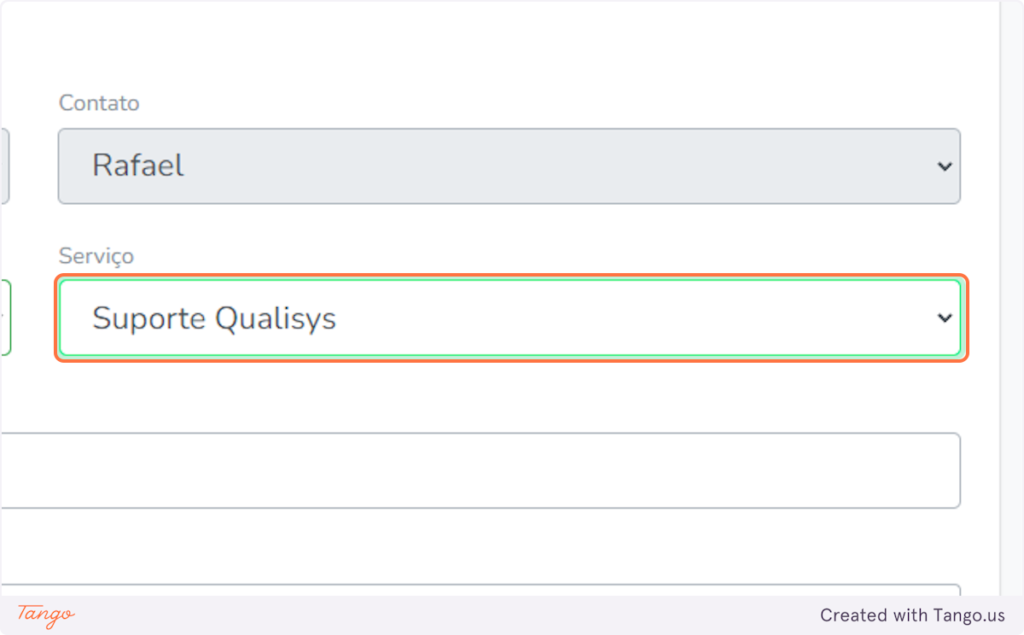Open the Created with Tango.us link
The image size is (1024, 635).
pyautogui.click(x=912, y=615)
